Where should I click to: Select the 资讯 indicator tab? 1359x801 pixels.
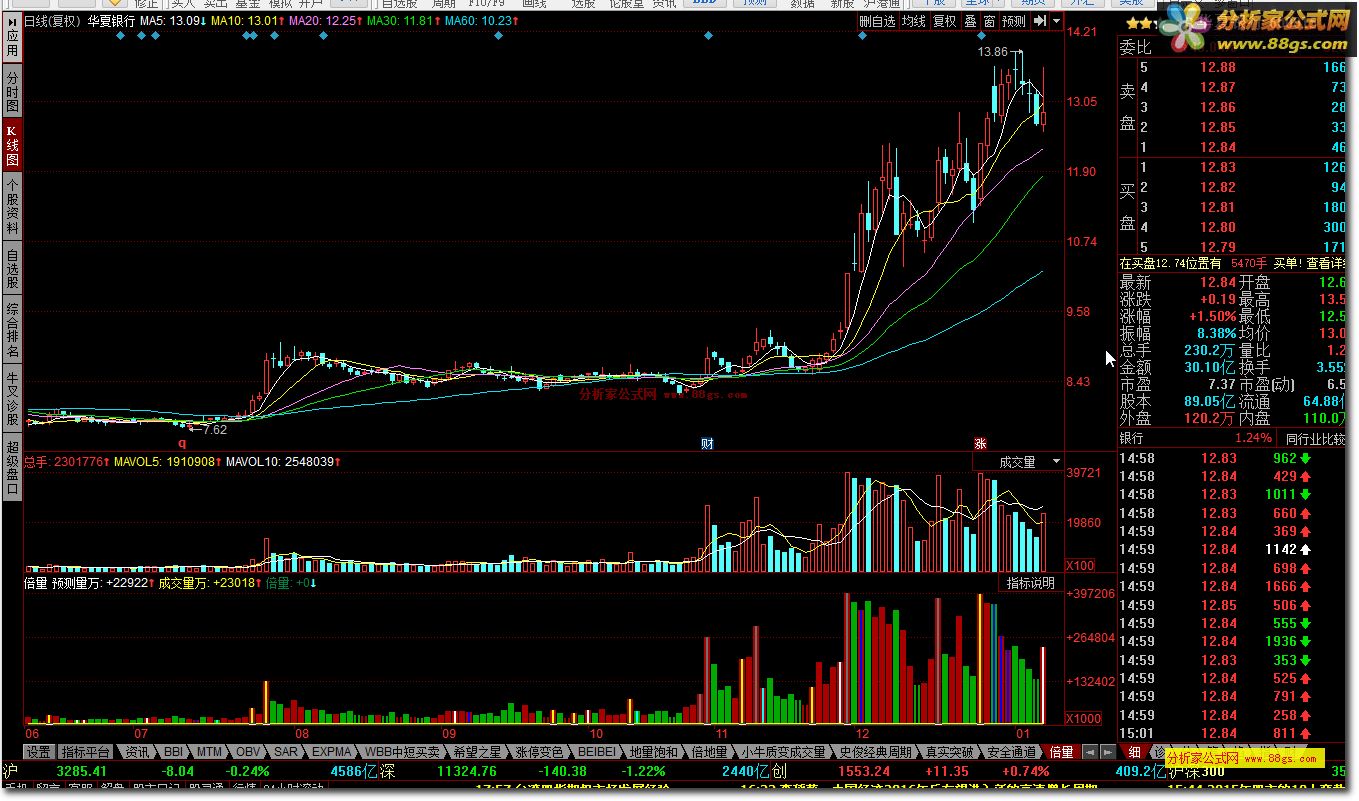(137, 752)
